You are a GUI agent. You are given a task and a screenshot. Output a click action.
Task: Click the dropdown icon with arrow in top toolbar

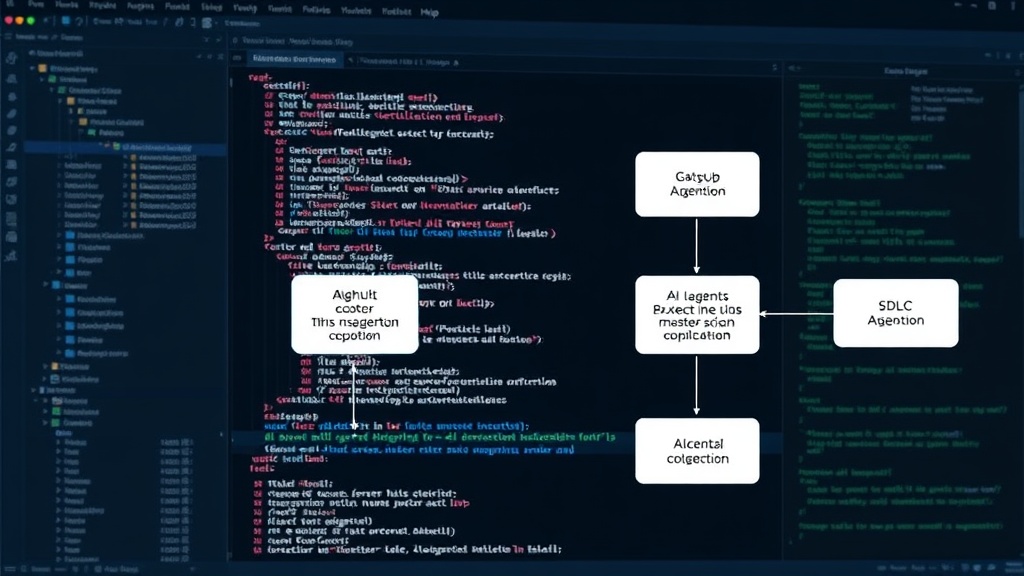[x=208, y=23]
